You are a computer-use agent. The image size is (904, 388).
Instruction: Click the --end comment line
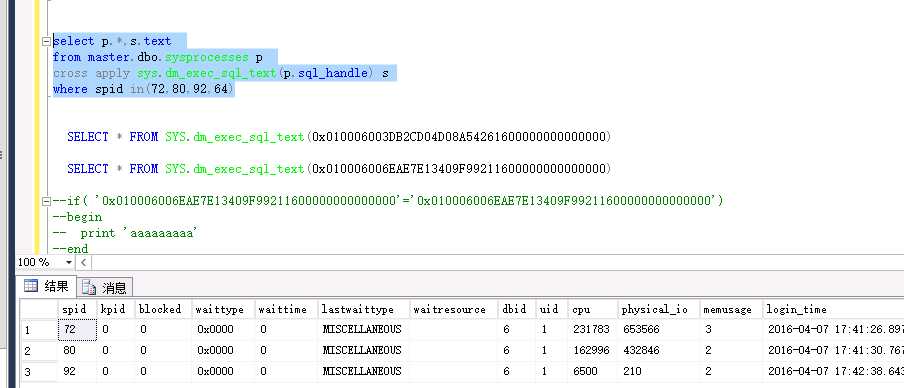(70, 249)
